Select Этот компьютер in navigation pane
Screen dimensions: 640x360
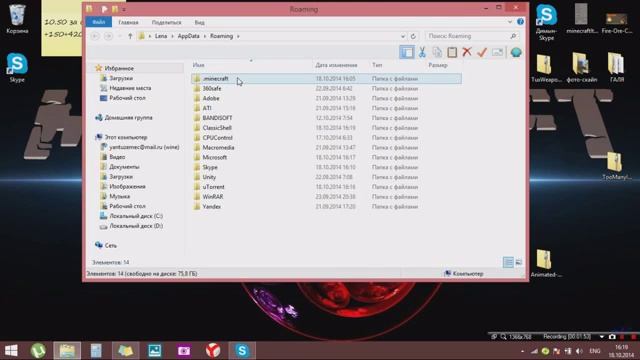[126, 137]
